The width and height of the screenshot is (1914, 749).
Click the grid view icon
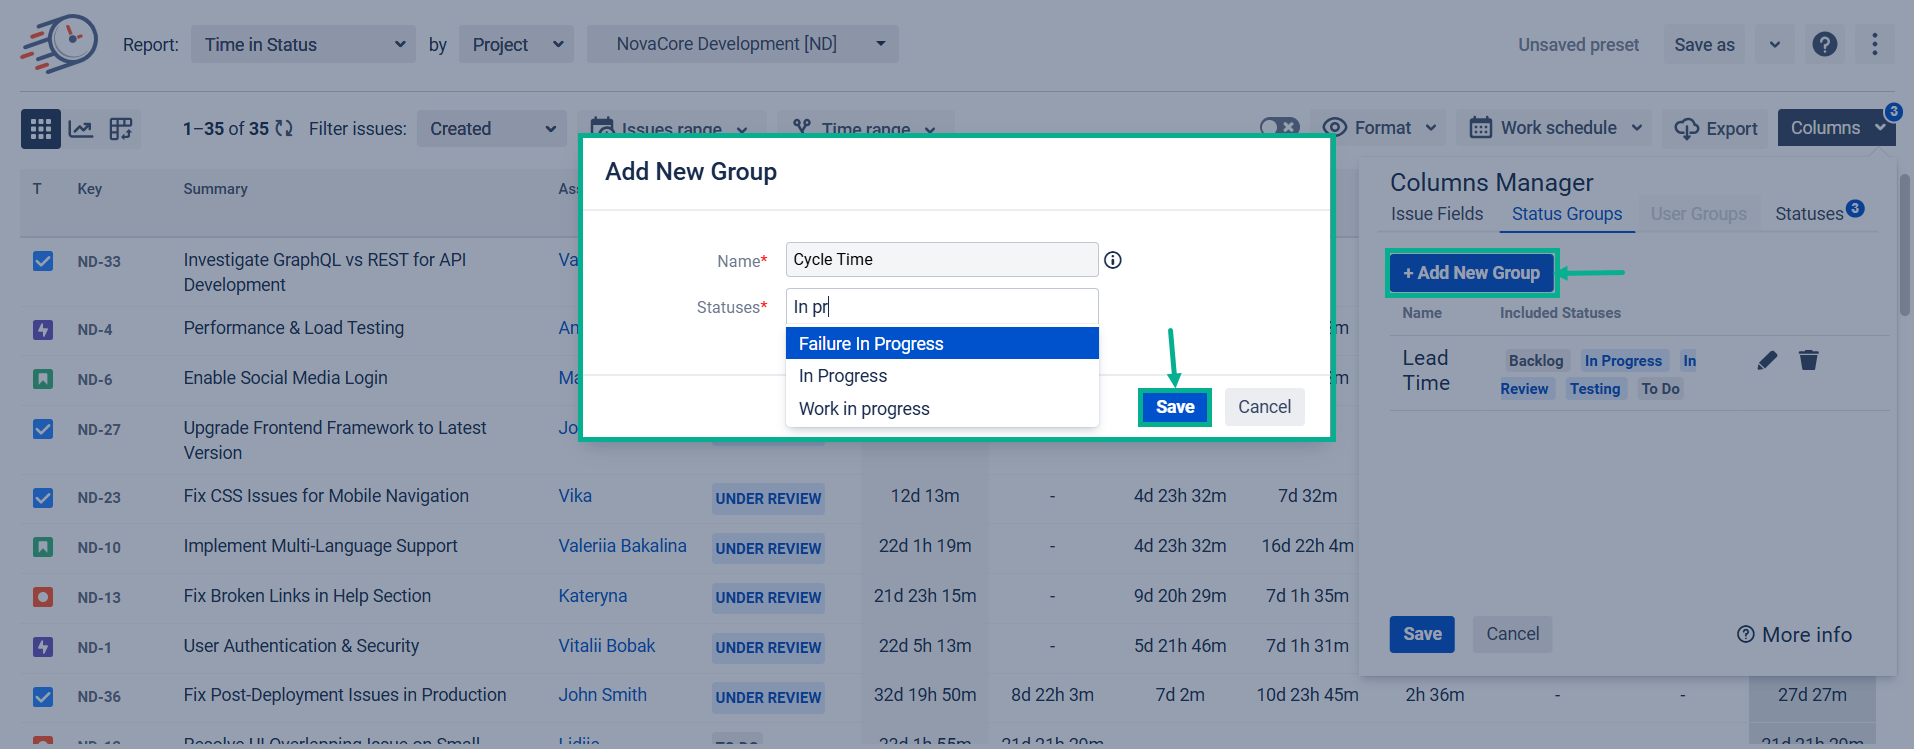pyautogui.click(x=41, y=129)
